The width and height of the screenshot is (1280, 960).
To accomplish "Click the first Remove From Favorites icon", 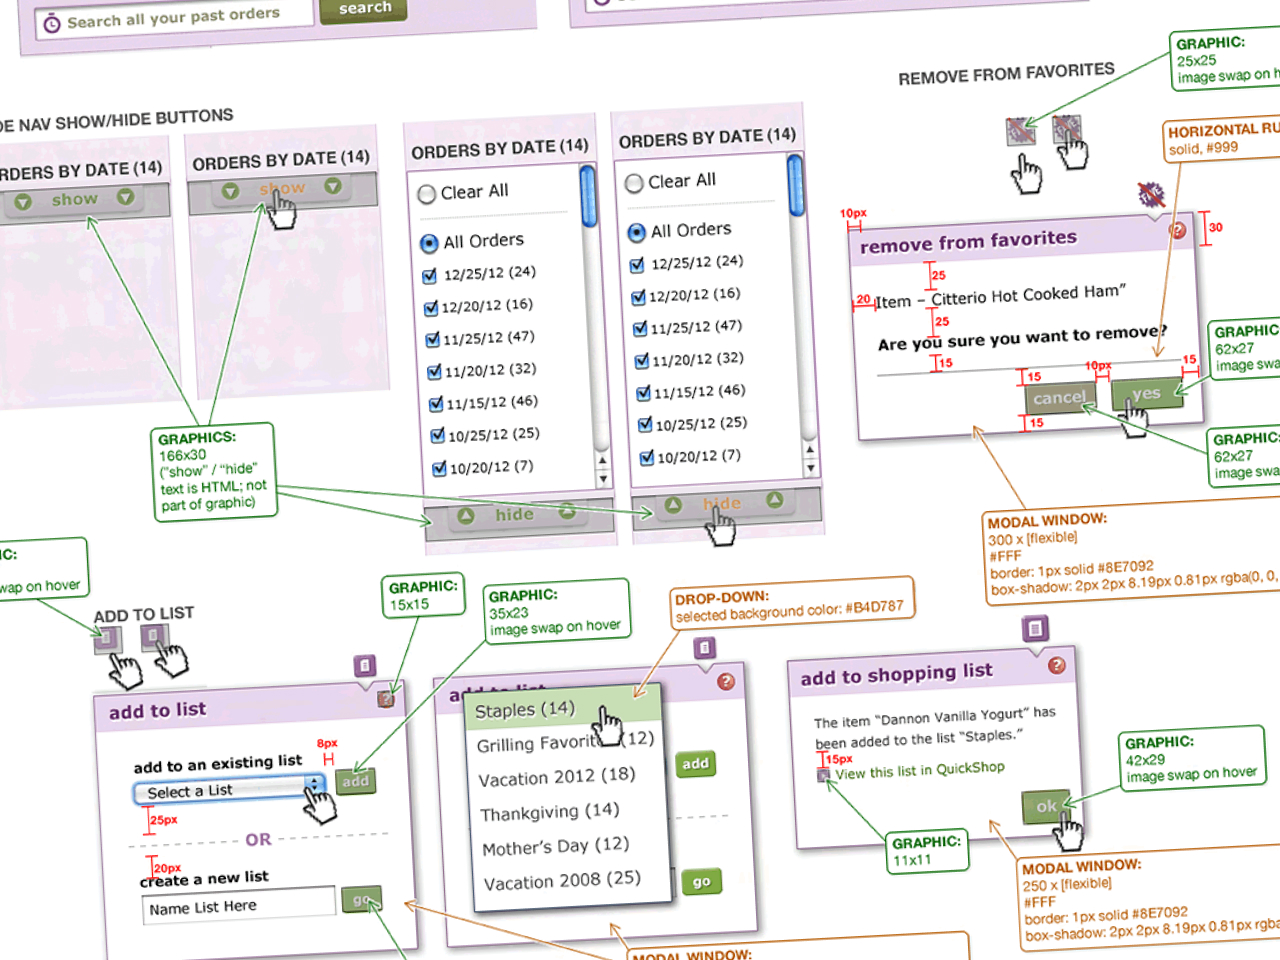I will 1019,131.
